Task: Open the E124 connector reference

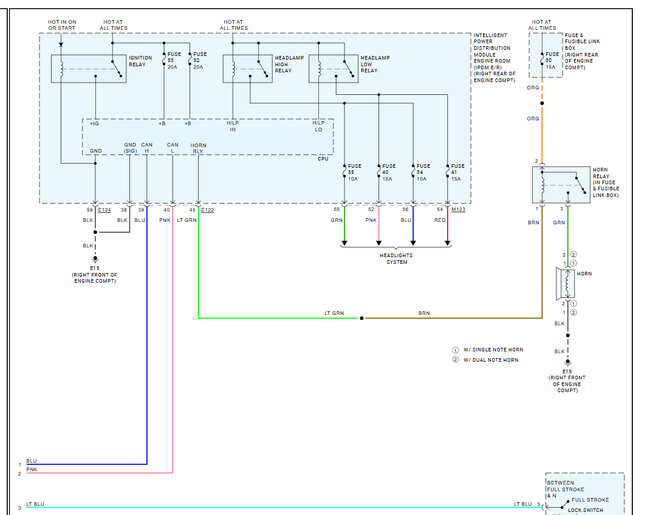Action: coord(104,210)
